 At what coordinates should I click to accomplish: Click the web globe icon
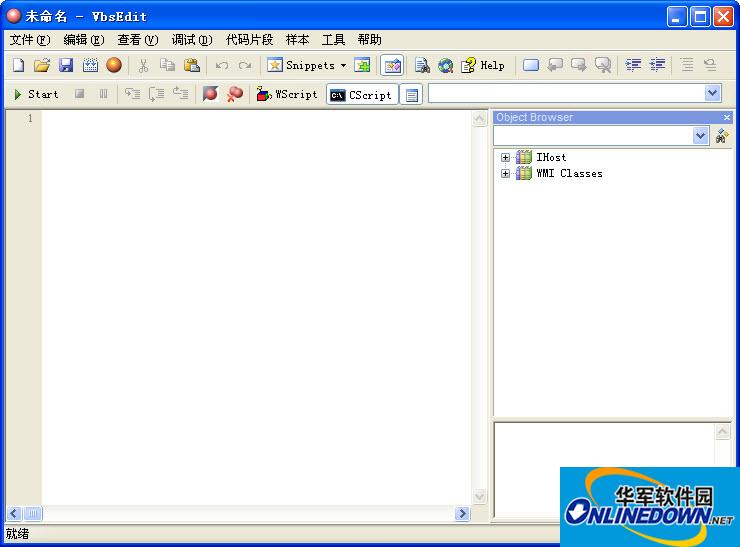pyautogui.click(x=446, y=65)
